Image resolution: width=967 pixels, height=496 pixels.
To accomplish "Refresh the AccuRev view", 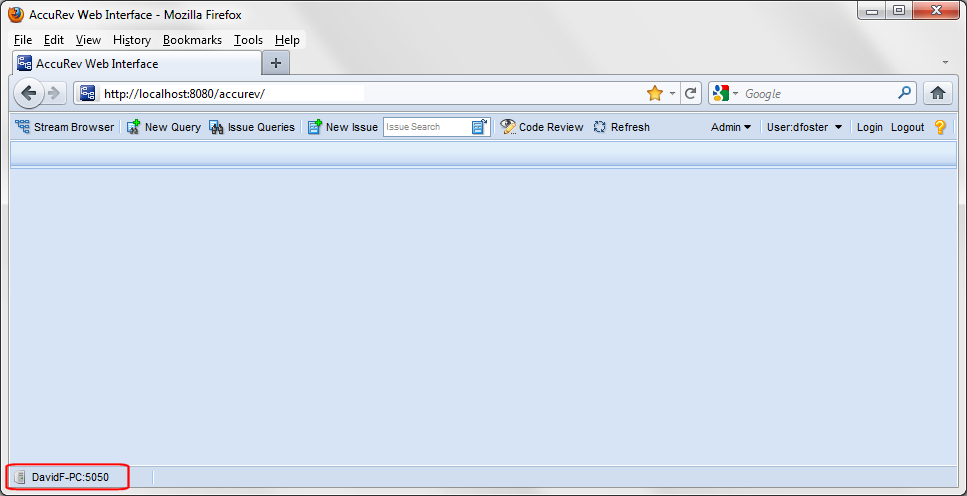I will tap(621, 127).
